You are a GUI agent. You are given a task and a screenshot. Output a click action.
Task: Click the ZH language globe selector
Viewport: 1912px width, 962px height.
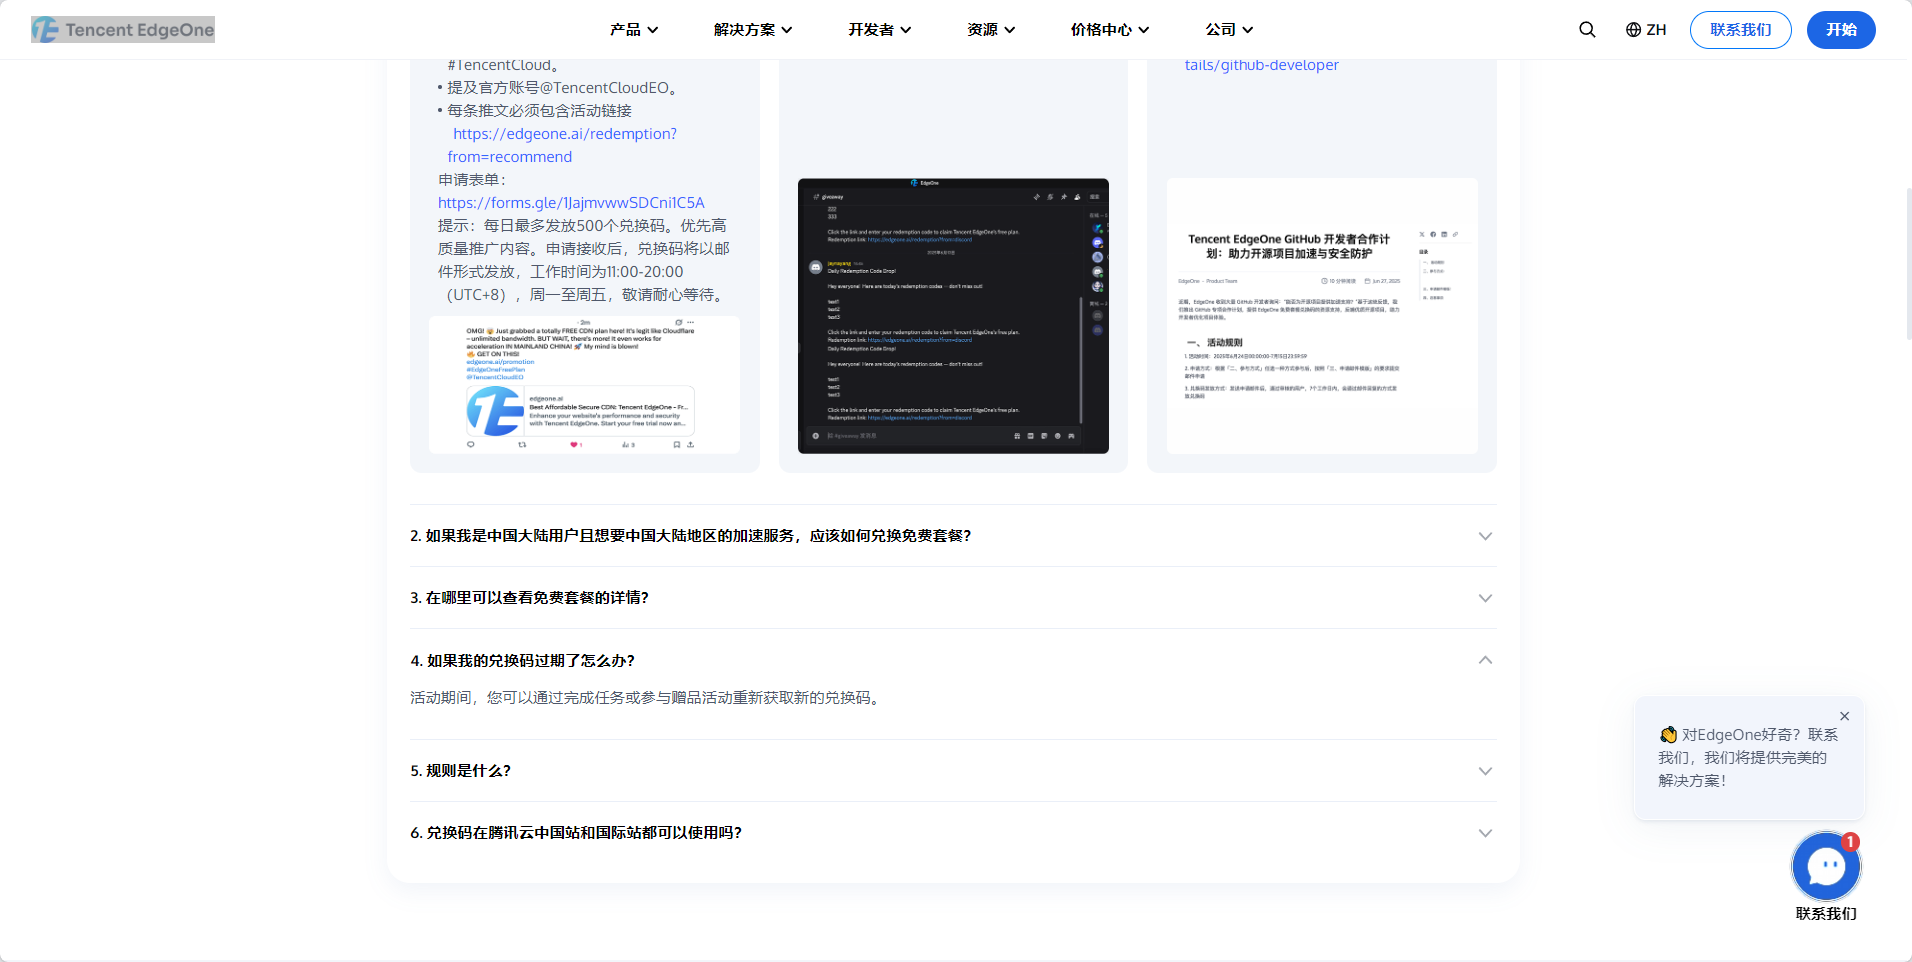pyautogui.click(x=1646, y=30)
